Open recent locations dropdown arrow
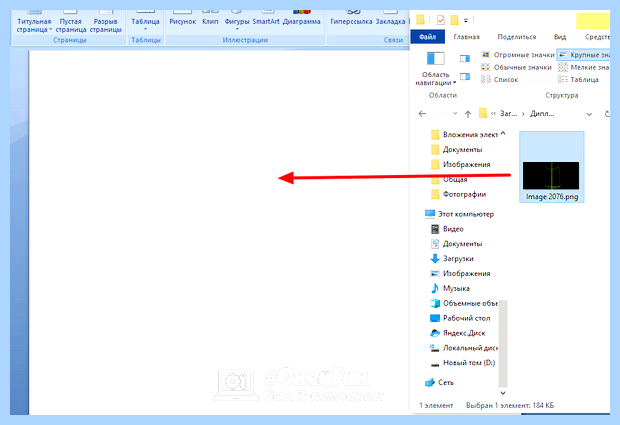Viewport: 620px width, 425px height. (455, 114)
